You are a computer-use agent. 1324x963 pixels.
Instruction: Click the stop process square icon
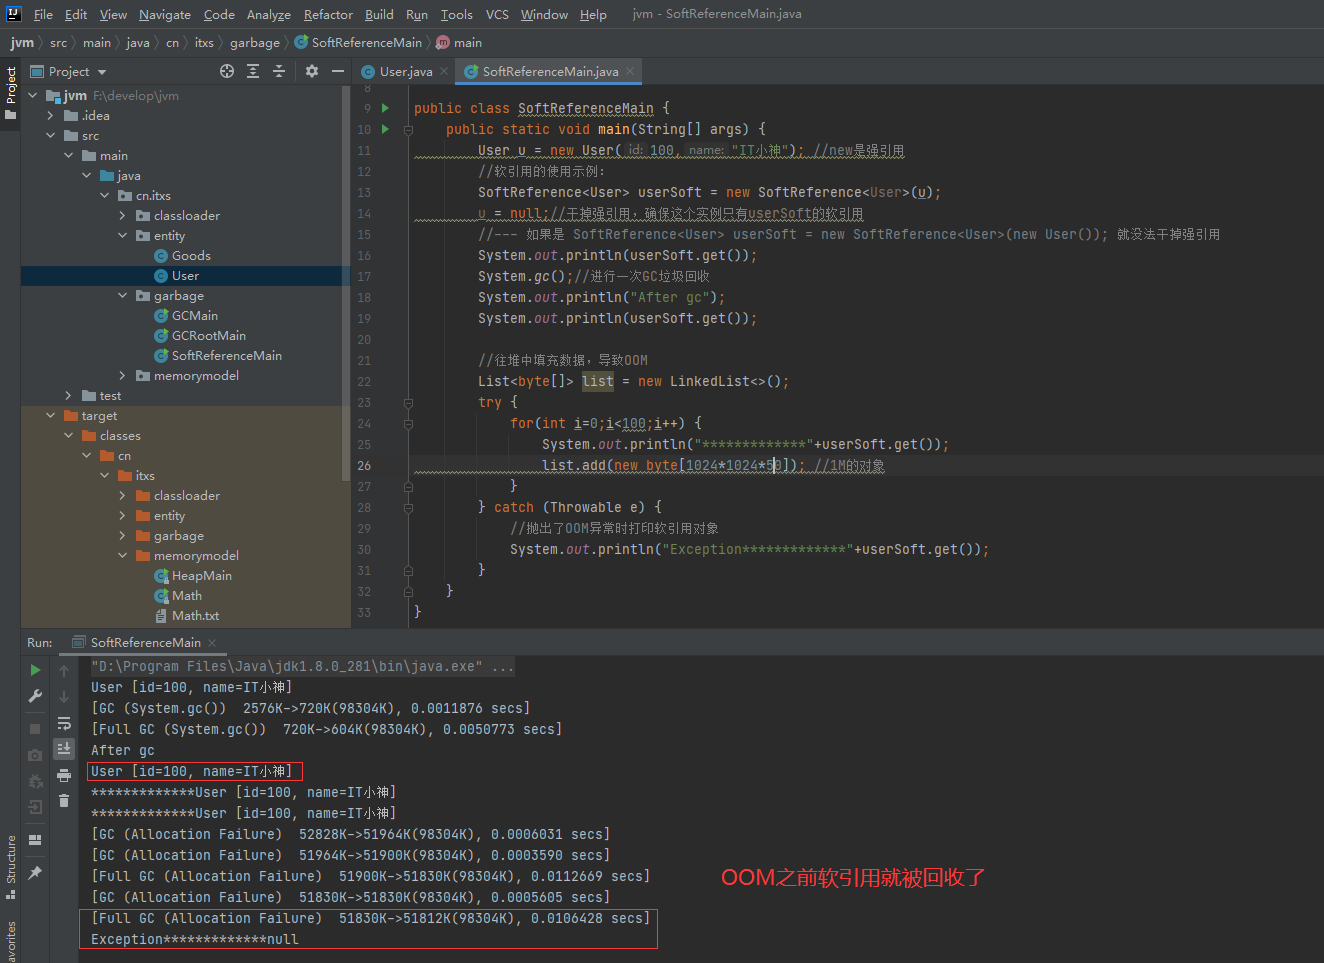coord(35,729)
